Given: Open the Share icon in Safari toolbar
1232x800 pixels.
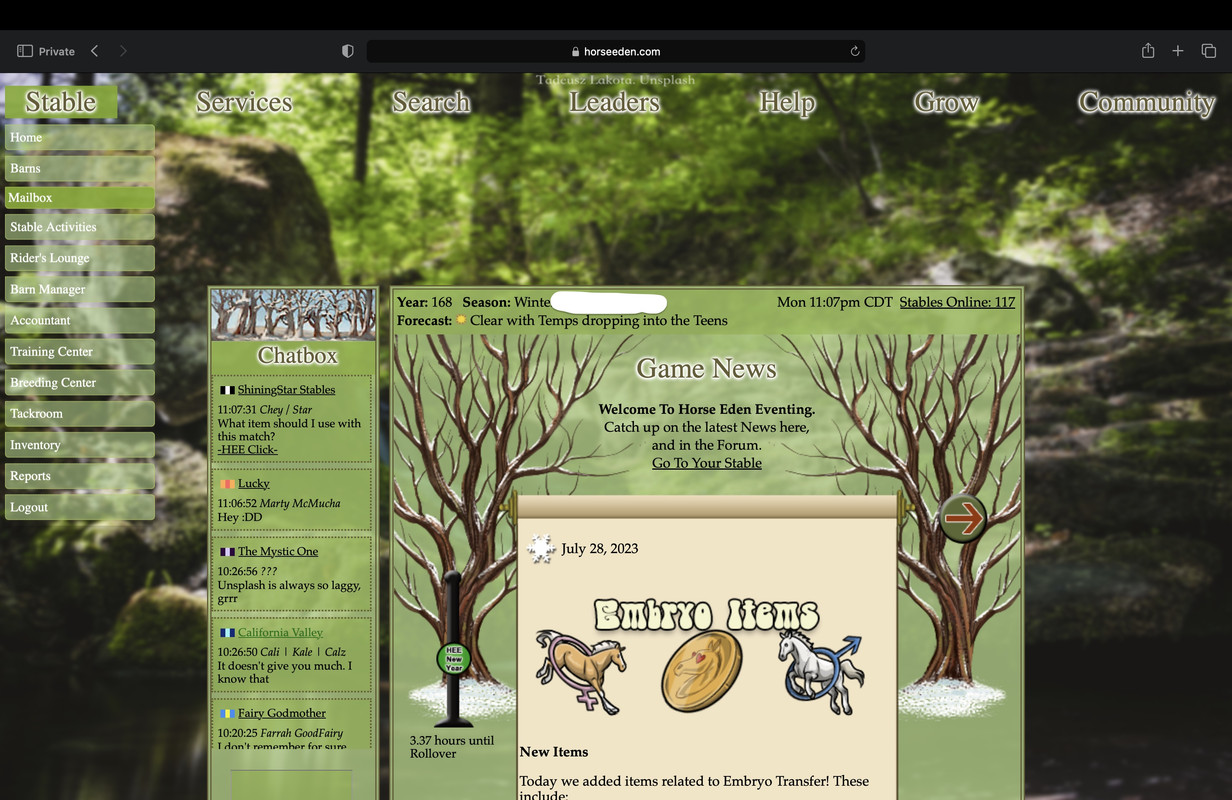Looking at the screenshot, I should 1148,50.
